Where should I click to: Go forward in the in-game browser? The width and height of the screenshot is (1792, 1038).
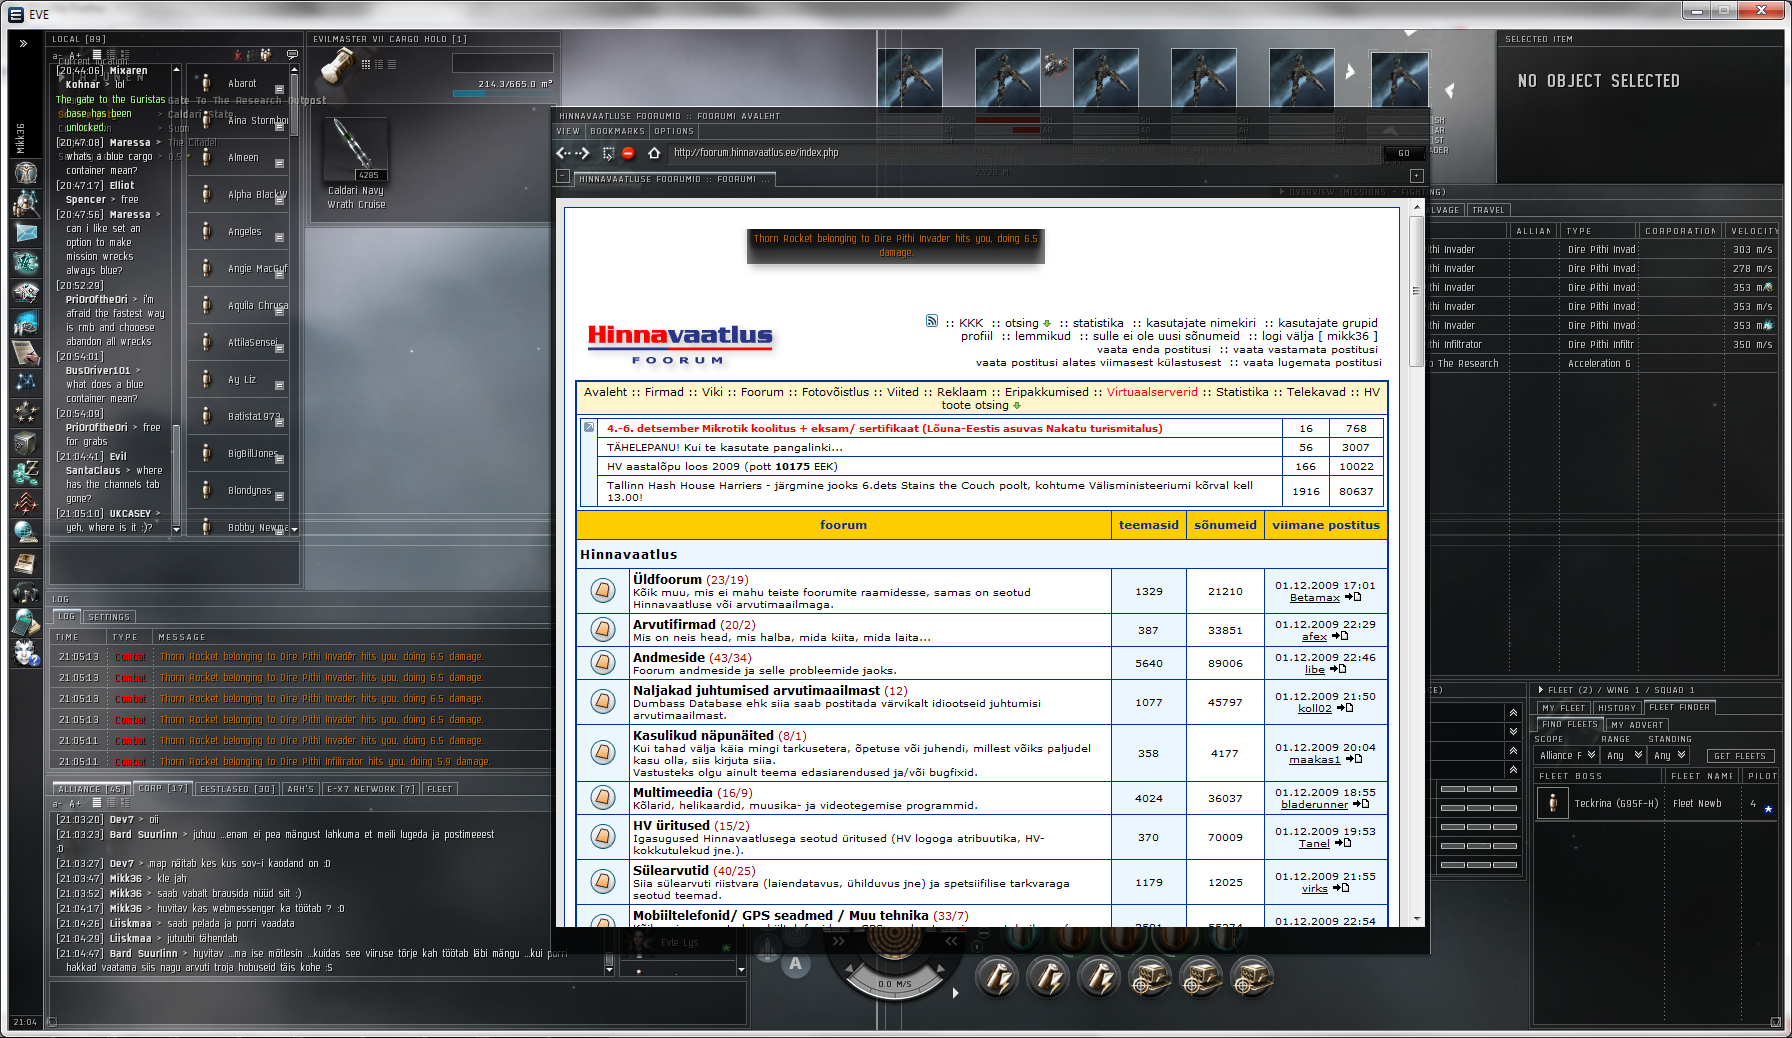[584, 153]
